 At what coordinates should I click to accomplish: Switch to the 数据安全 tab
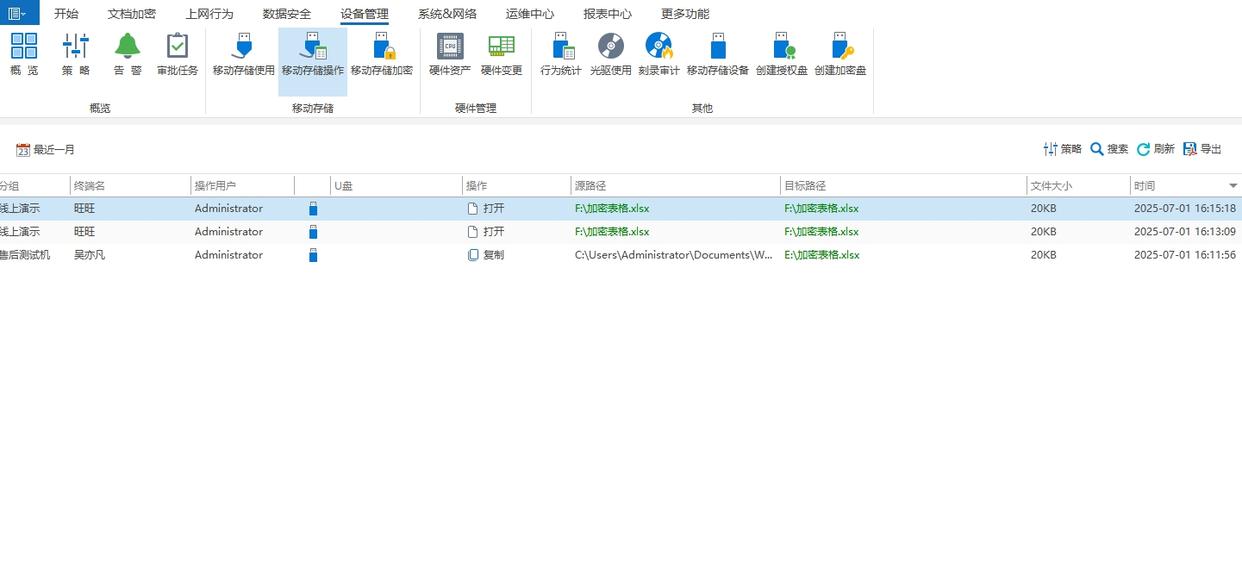(x=287, y=14)
